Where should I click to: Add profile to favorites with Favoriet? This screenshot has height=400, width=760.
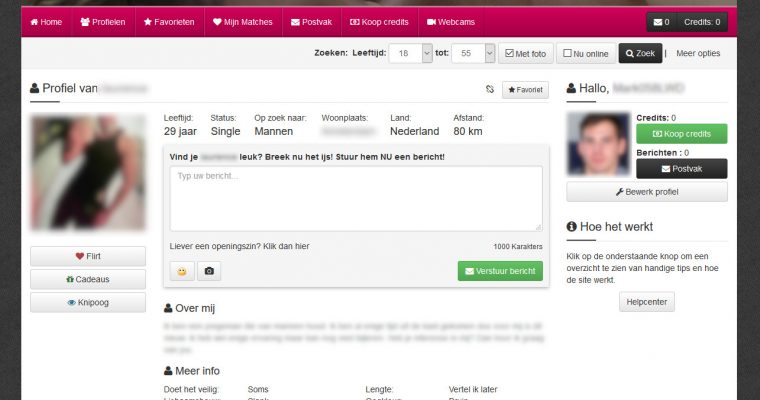tap(525, 90)
